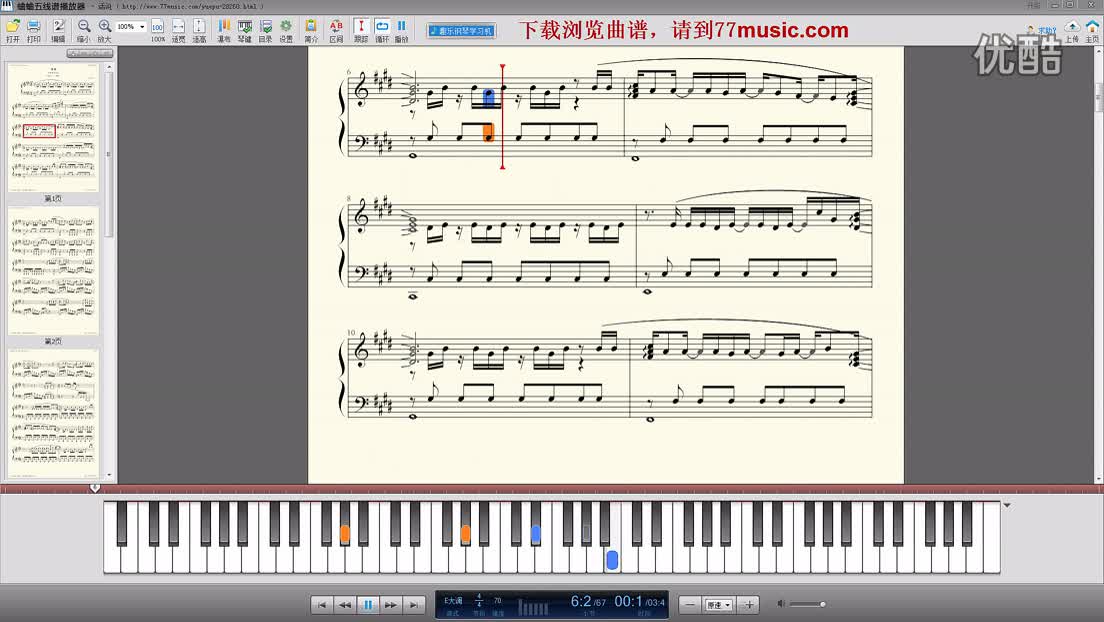Click the toolbar pause (播放) icon
The height and width of the screenshot is (622, 1104).
(401, 30)
